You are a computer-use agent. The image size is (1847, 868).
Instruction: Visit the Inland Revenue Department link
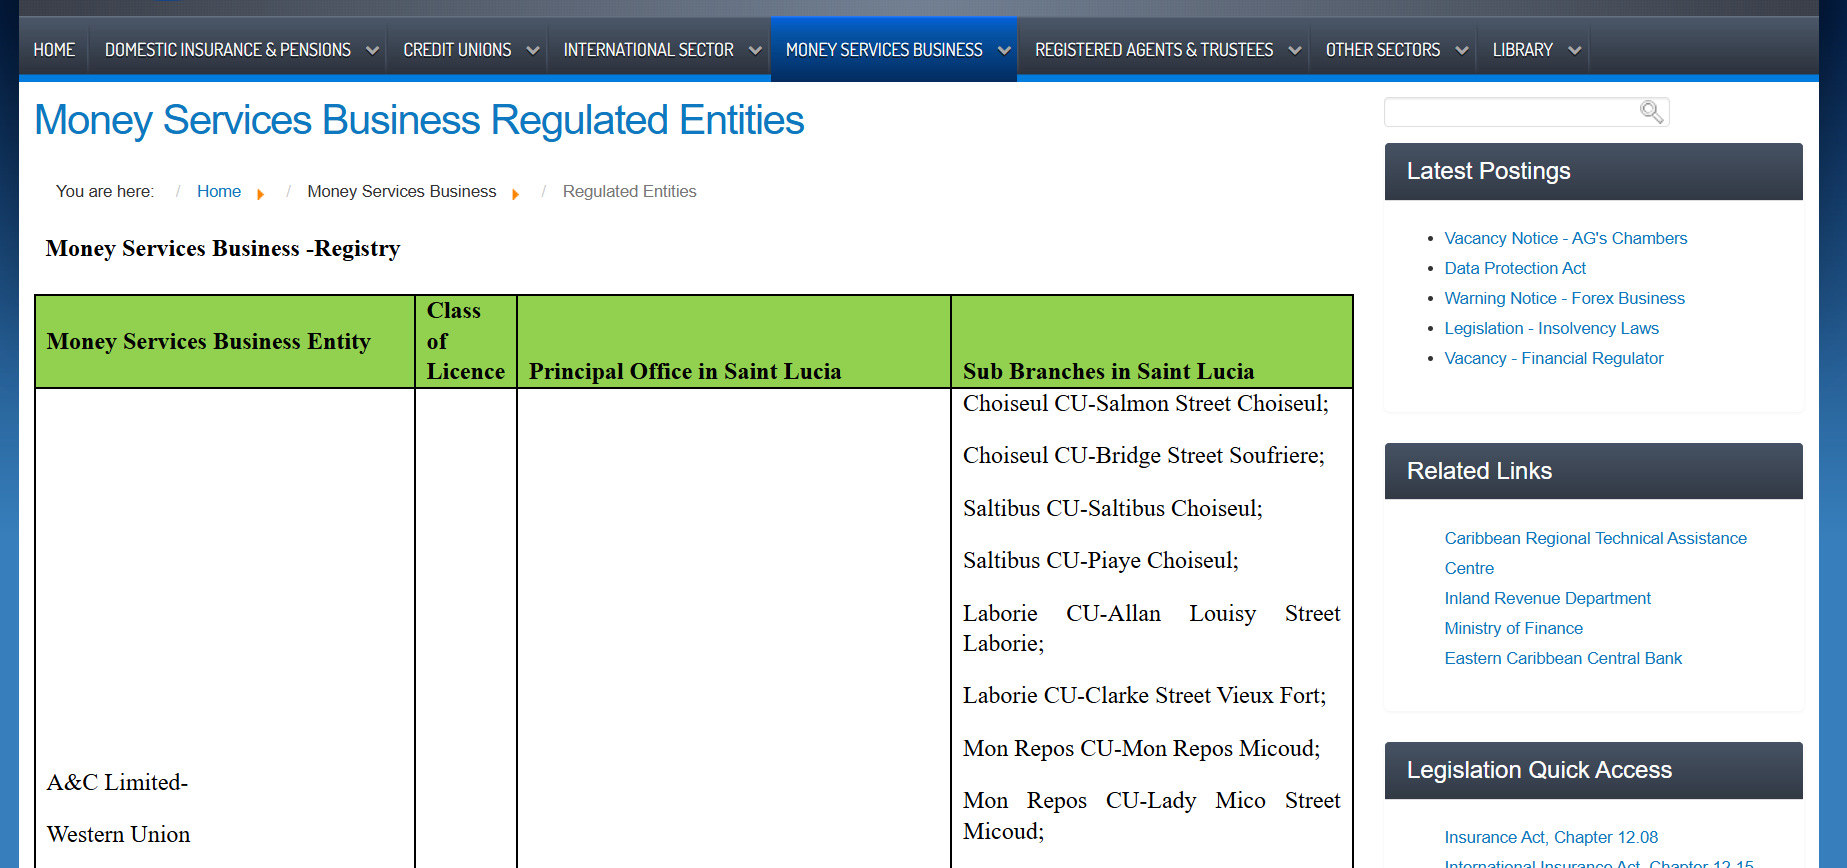[1547, 598]
